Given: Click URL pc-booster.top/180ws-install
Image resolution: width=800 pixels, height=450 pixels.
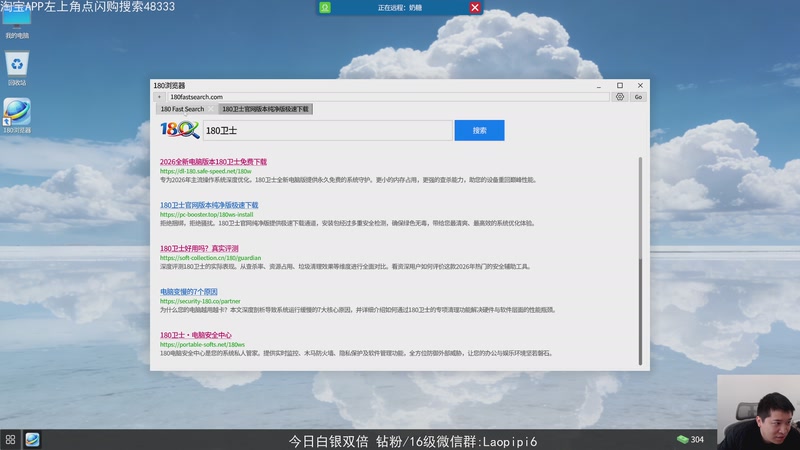Looking at the screenshot, I should (x=207, y=215).
